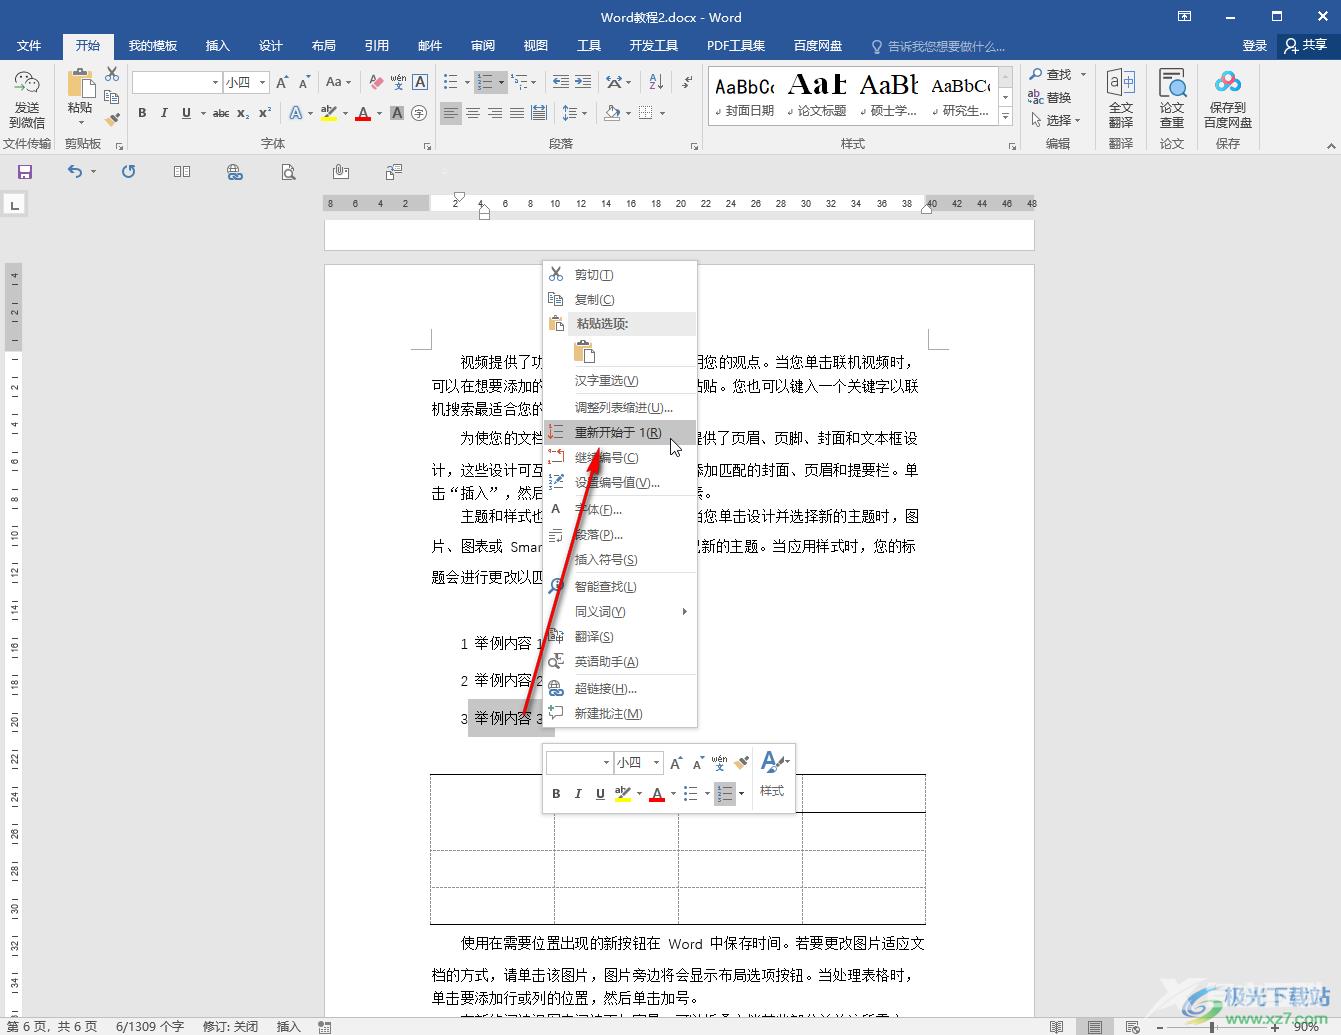Open the ribbon font size dropdown showing 小四
1341x1035 pixels.
click(262, 82)
